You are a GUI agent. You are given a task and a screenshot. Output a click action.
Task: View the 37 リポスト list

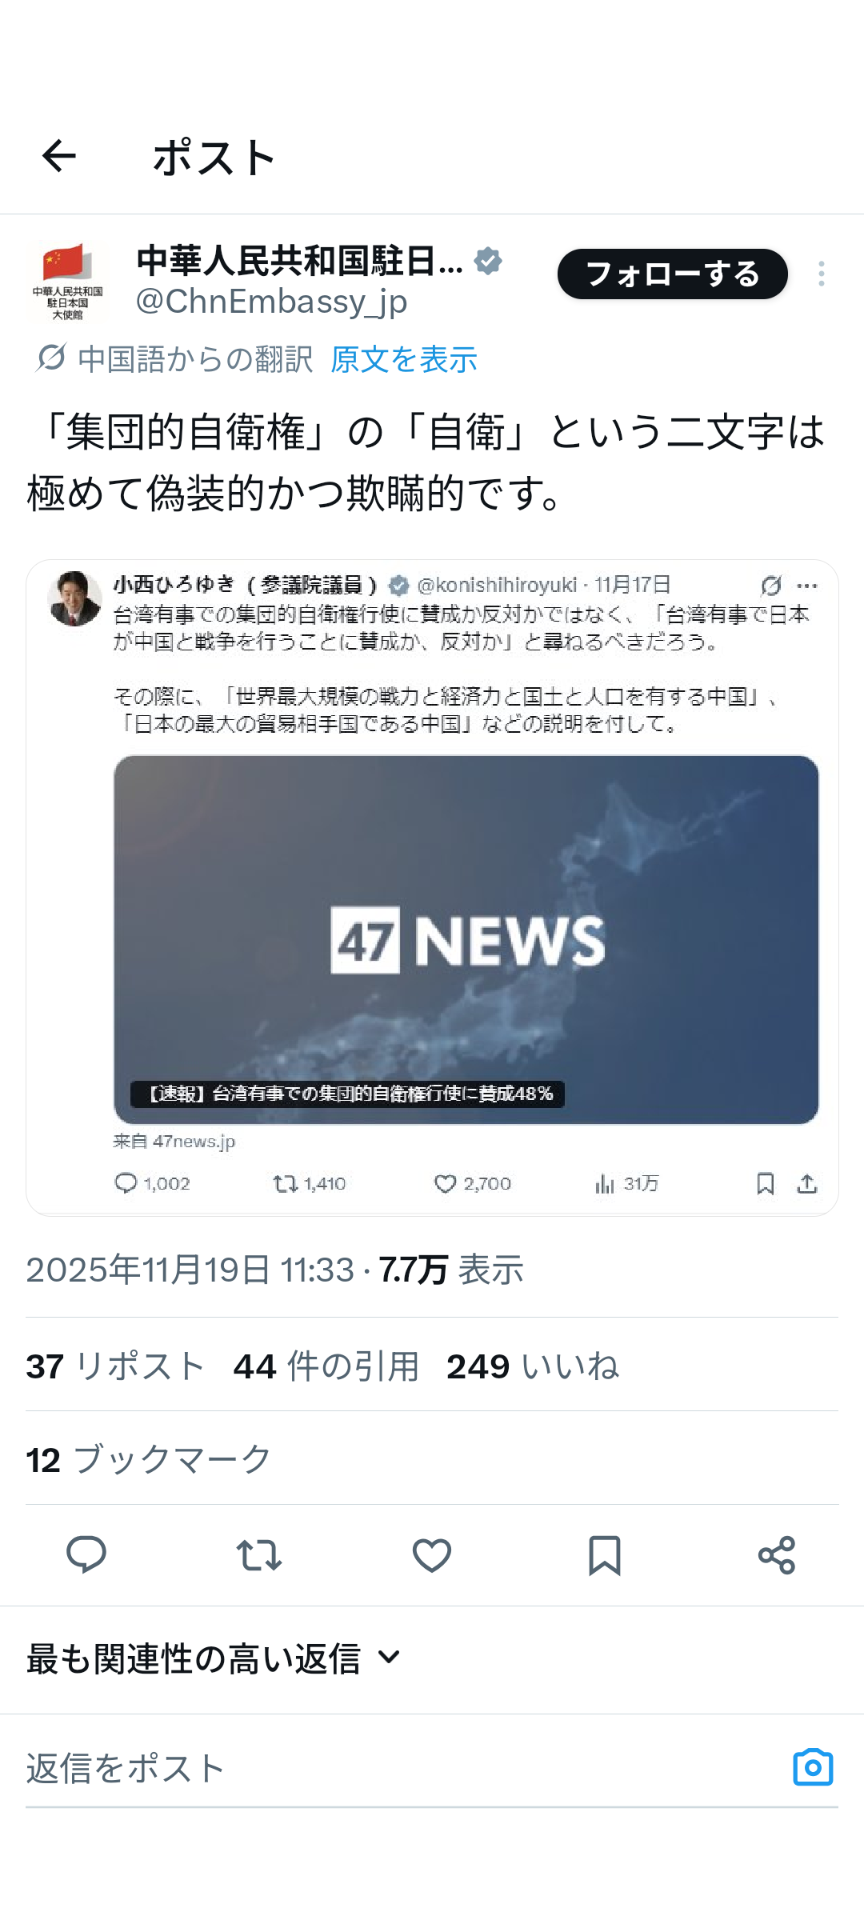coord(115,1366)
